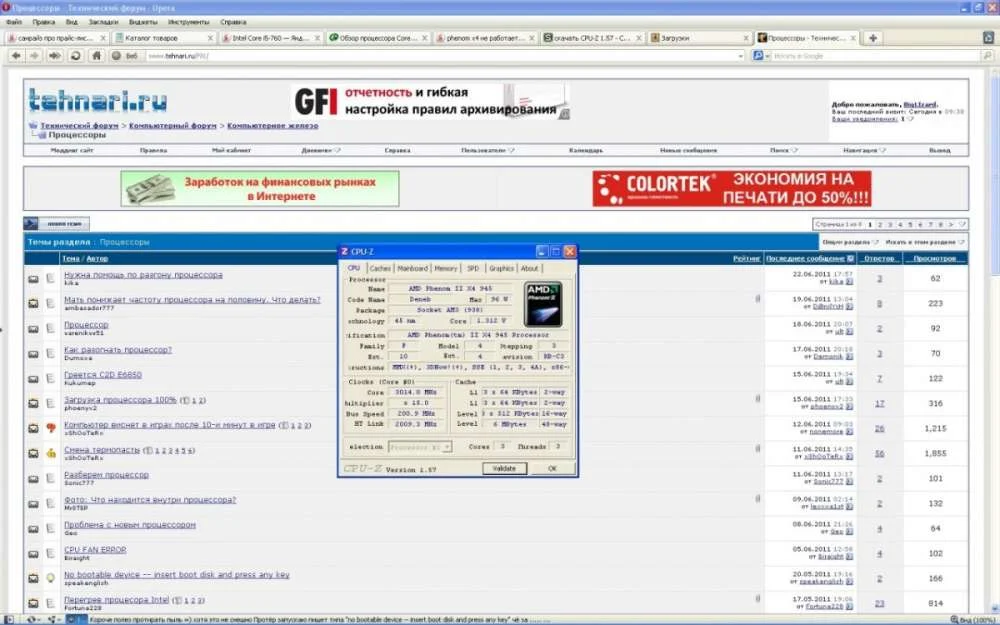Click the GFI banner advertisement
Viewport: 1000px width, 625px height.
[x=431, y=101]
